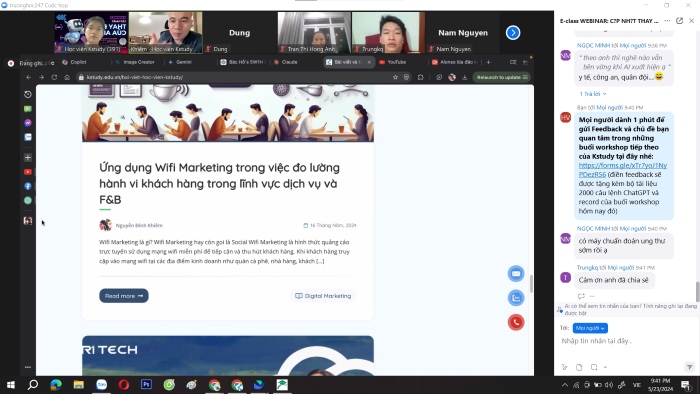Click the text formatting icon in chat

coord(565,367)
